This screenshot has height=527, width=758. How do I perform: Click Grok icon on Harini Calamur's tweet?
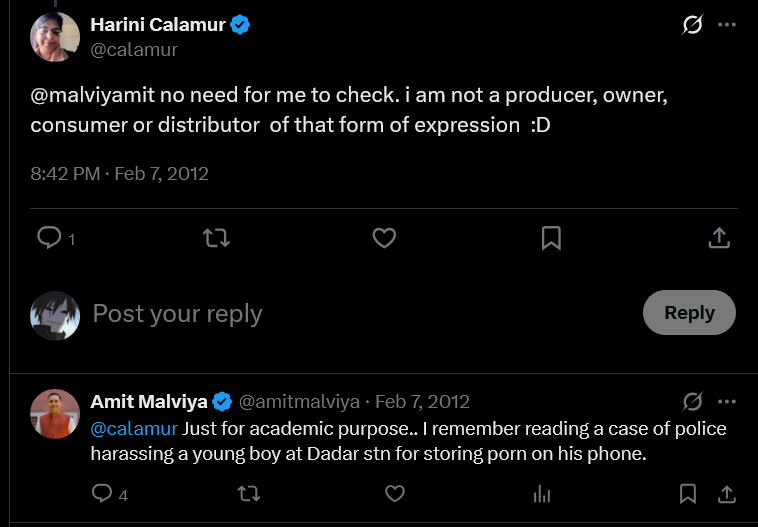coord(692,25)
